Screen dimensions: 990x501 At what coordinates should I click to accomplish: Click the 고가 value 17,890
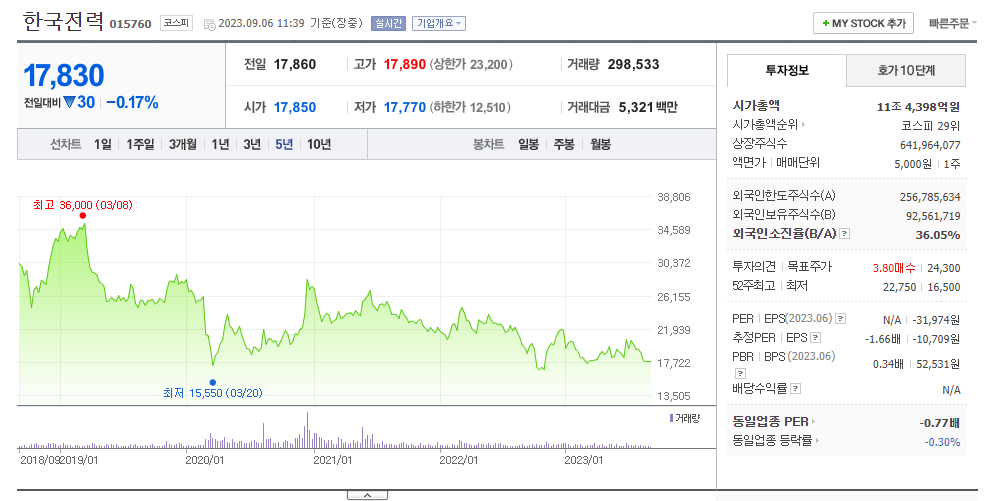tap(405, 64)
